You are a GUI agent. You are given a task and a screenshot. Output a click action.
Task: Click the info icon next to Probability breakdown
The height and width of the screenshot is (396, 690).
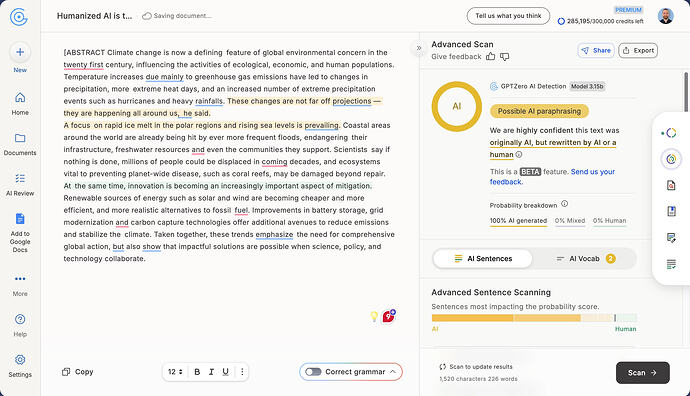[565, 204]
